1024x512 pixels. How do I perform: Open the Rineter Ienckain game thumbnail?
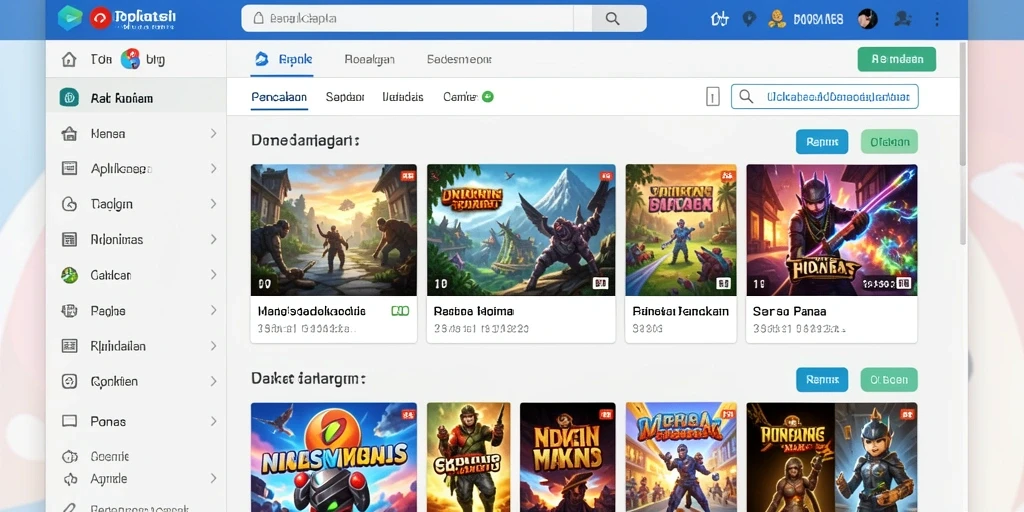(681, 230)
